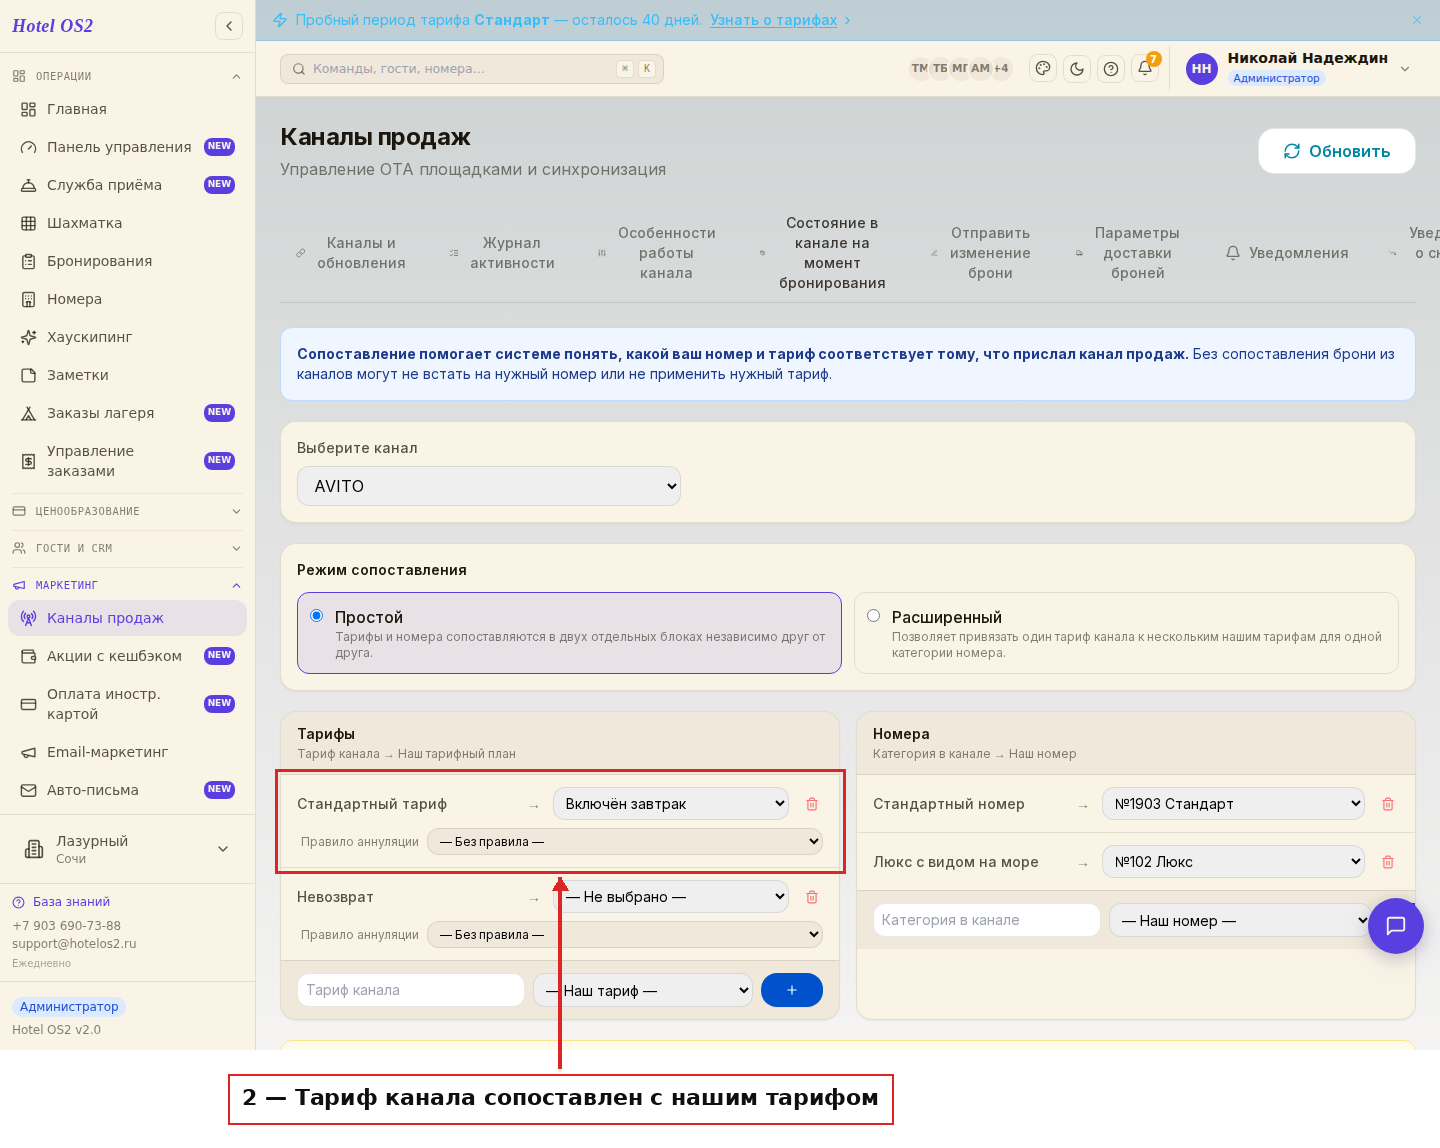Open Бронирования sidebar item
1440x1148 pixels.
tap(127, 261)
